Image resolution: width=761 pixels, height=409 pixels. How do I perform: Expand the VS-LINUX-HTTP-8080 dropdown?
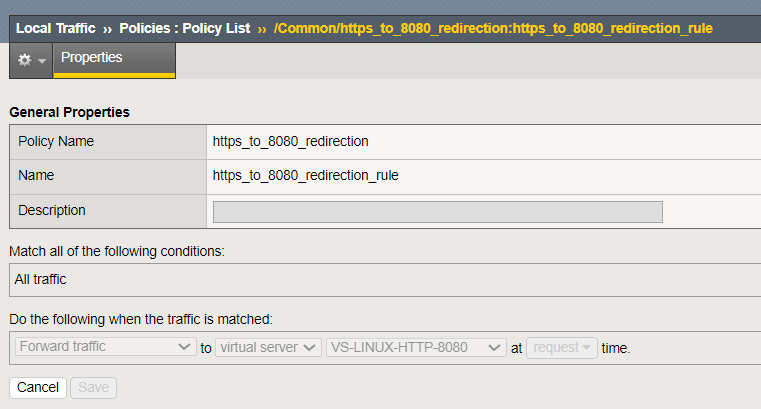[x=416, y=348]
